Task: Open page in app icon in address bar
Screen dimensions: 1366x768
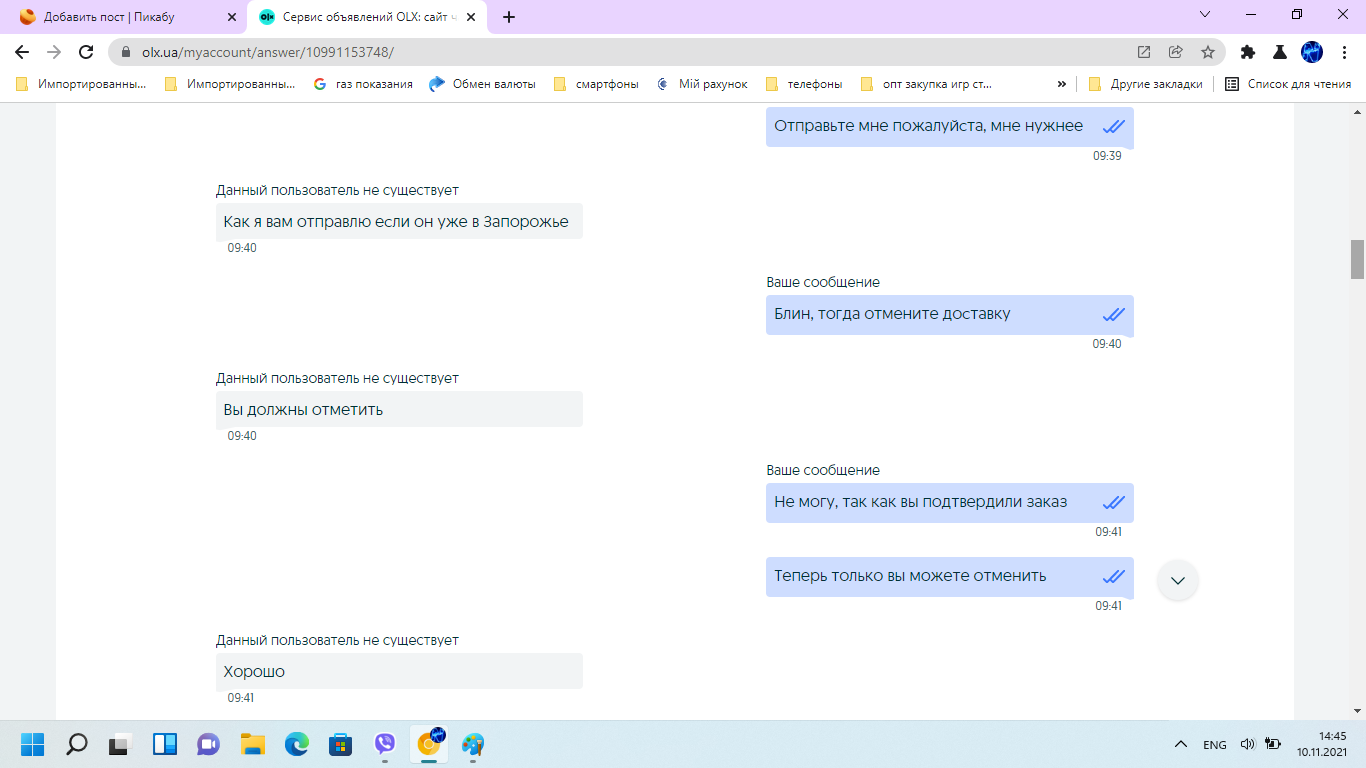Action: pos(1144,52)
